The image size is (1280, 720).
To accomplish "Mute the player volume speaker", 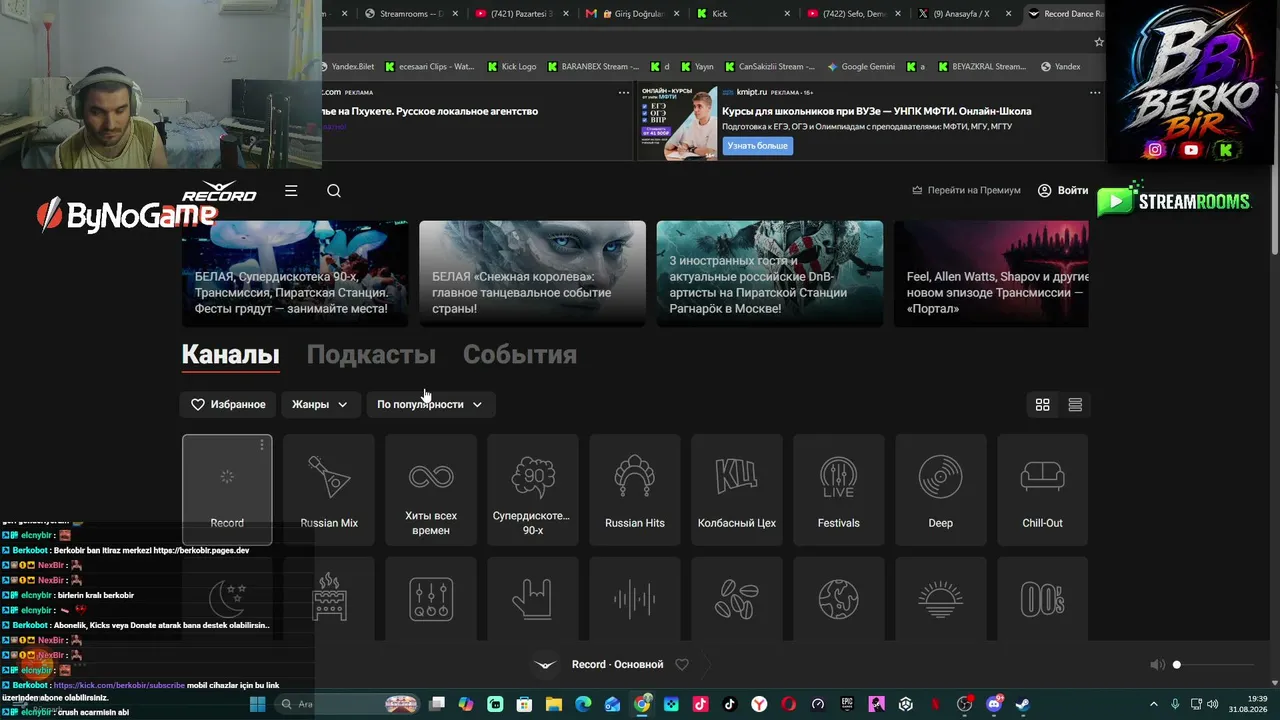I will pos(1157,664).
